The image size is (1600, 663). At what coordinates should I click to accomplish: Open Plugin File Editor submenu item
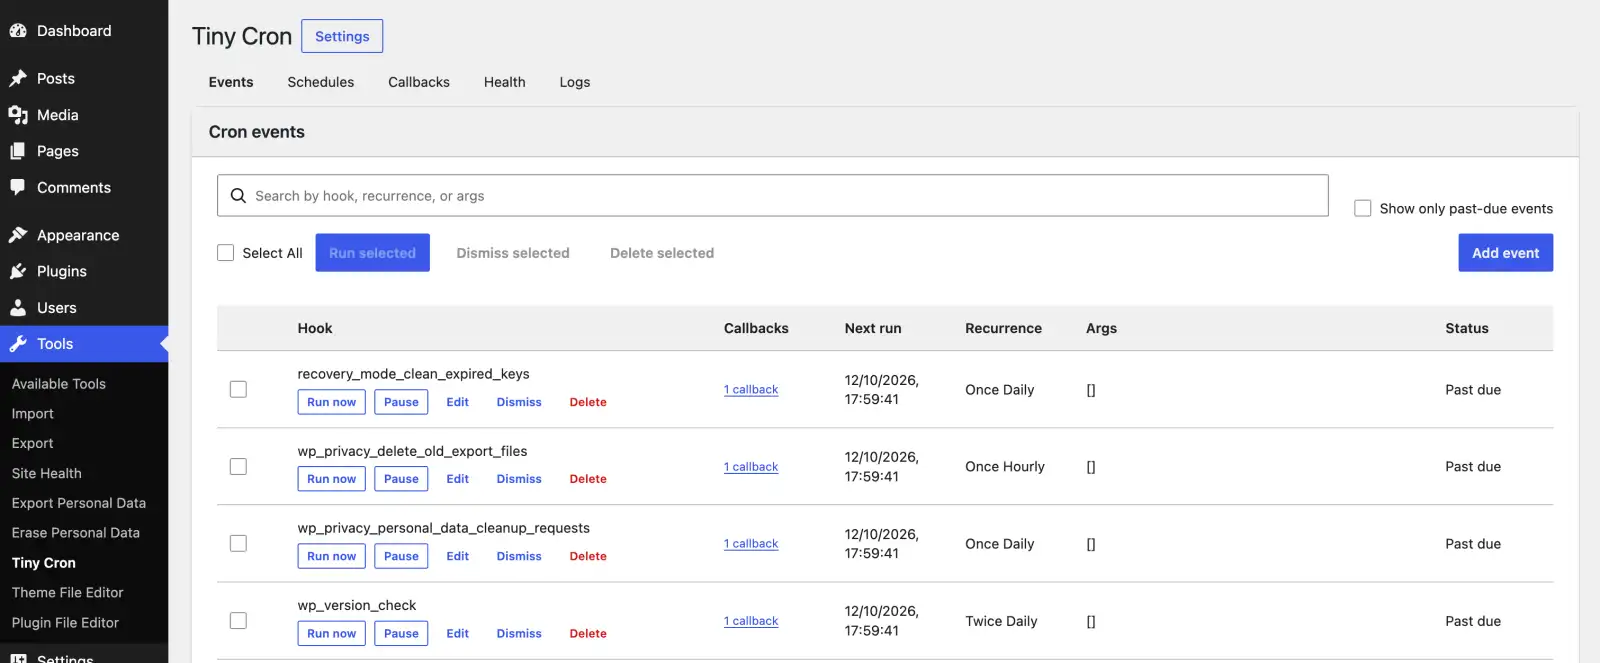click(65, 622)
